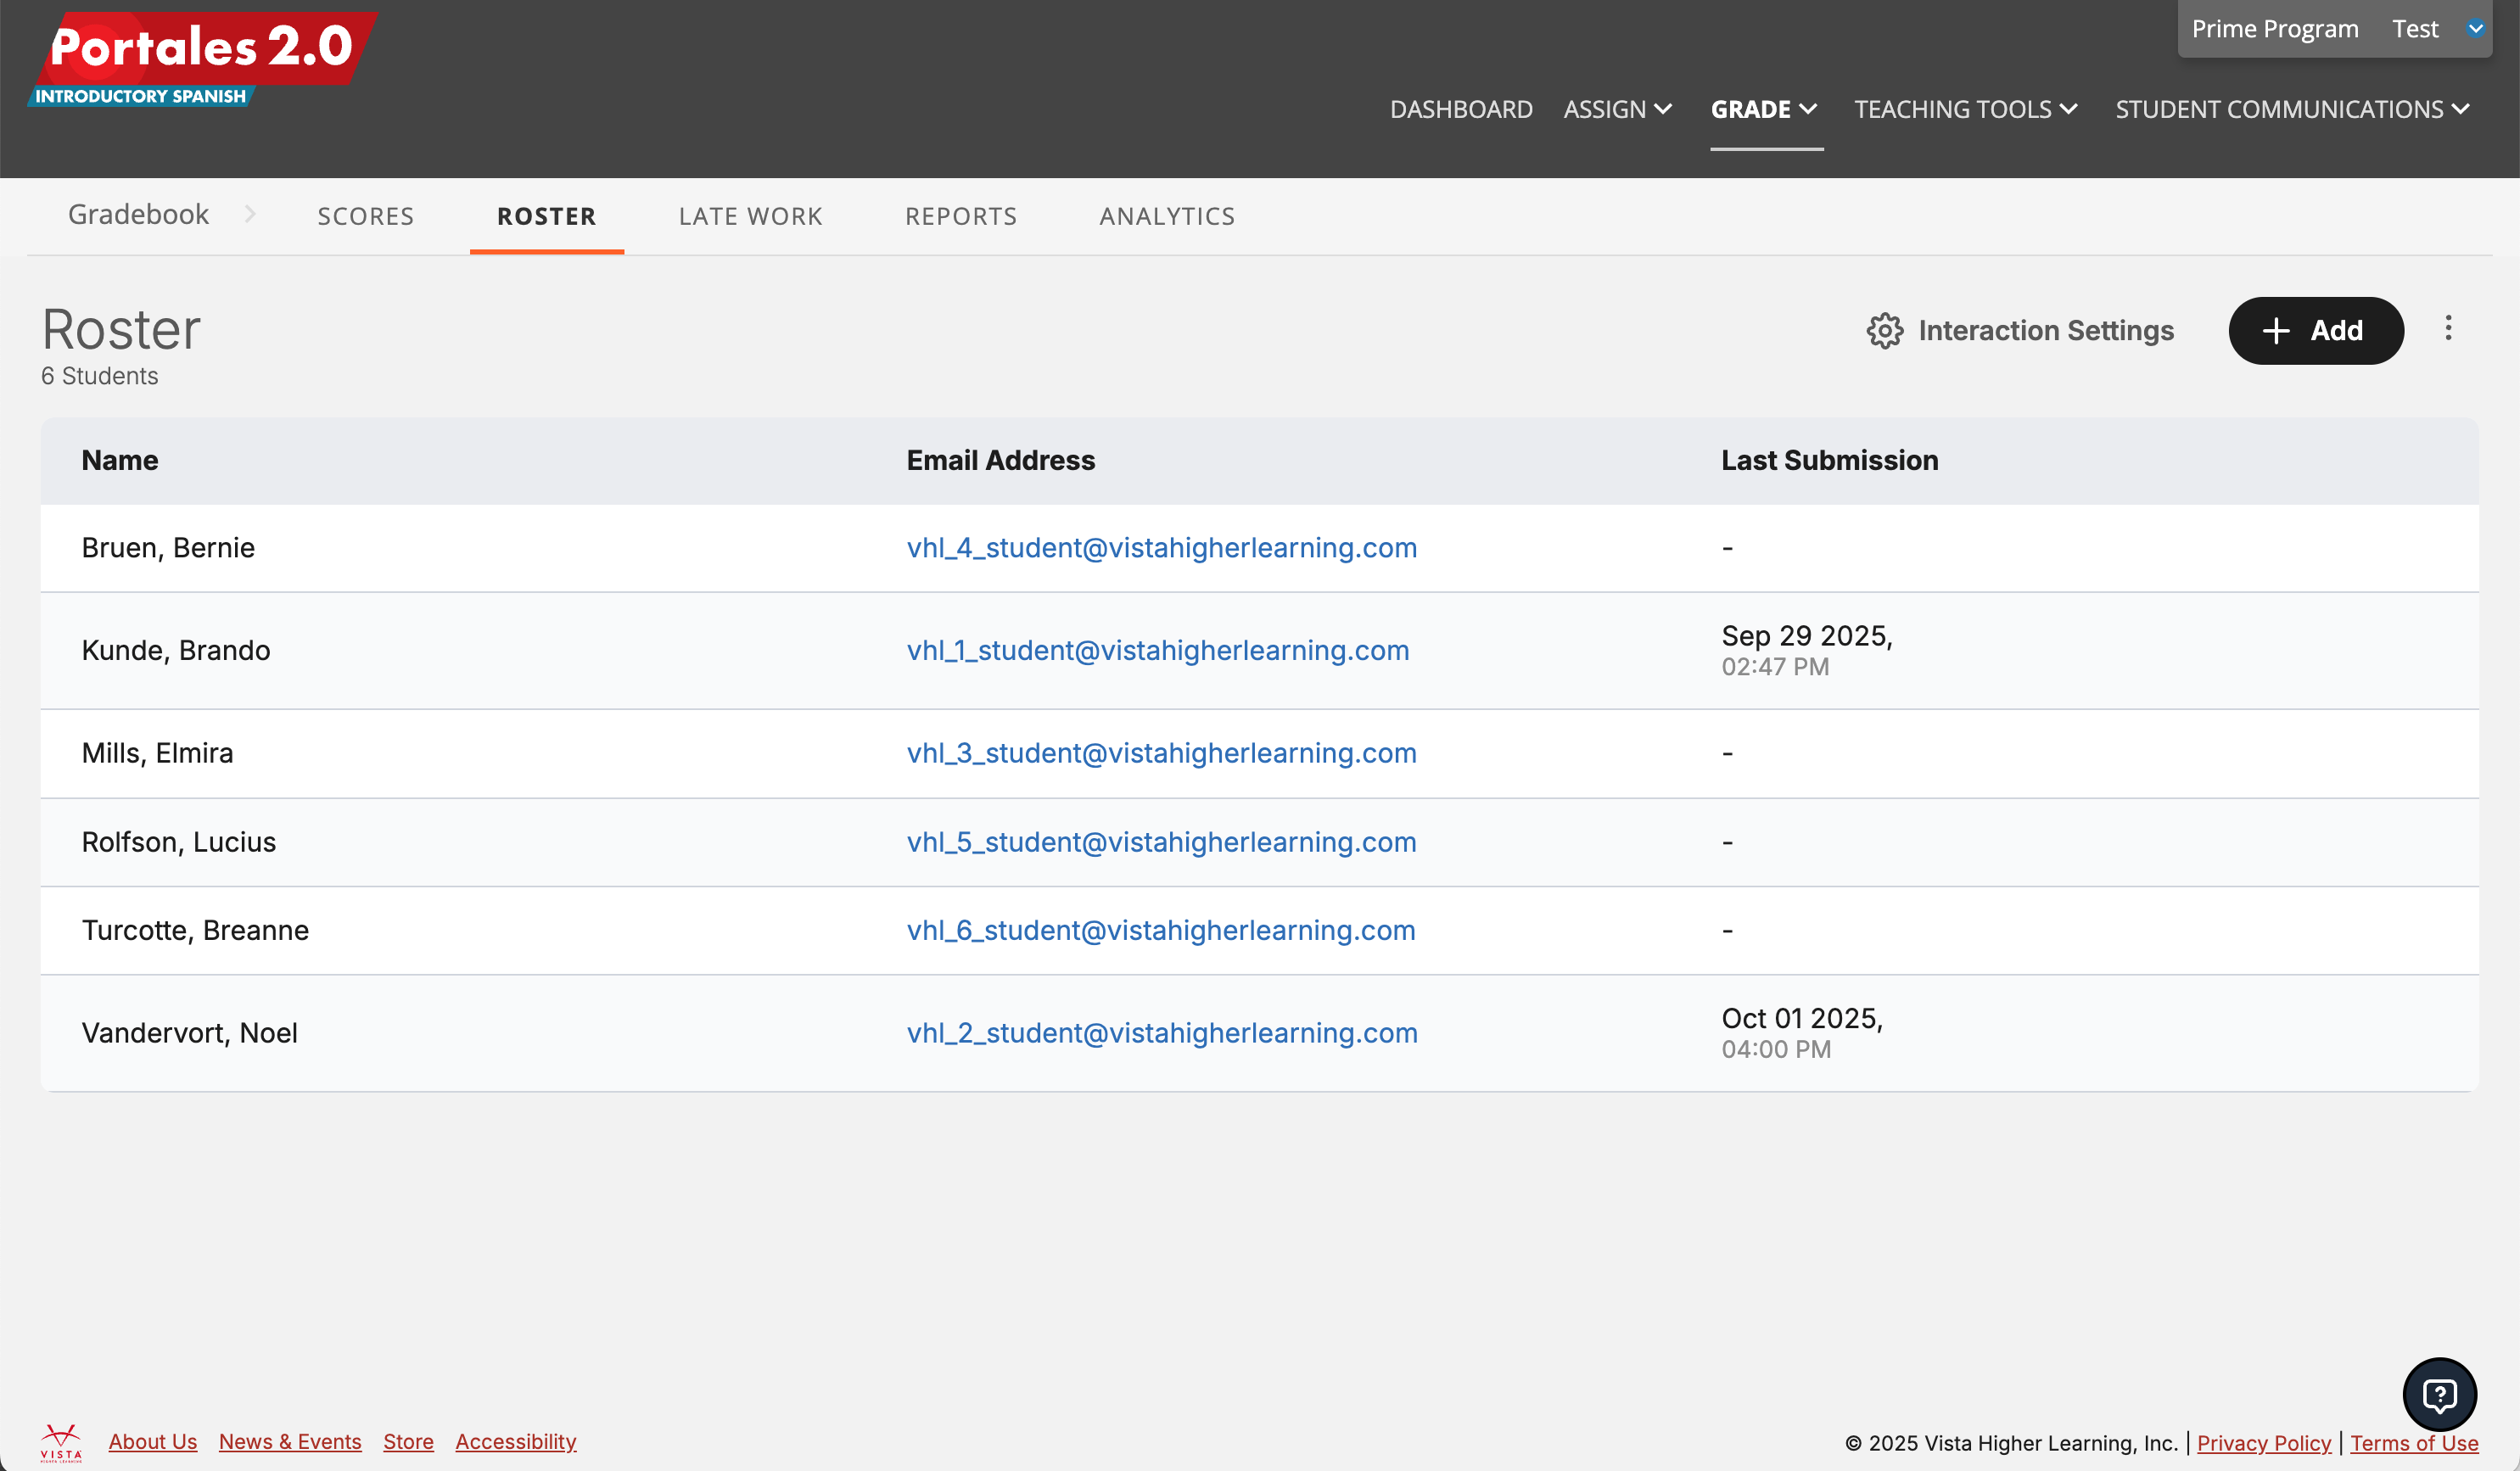Click the Interaction Settings label
Viewport: 2520px width, 1471px height.
(x=2046, y=331)
